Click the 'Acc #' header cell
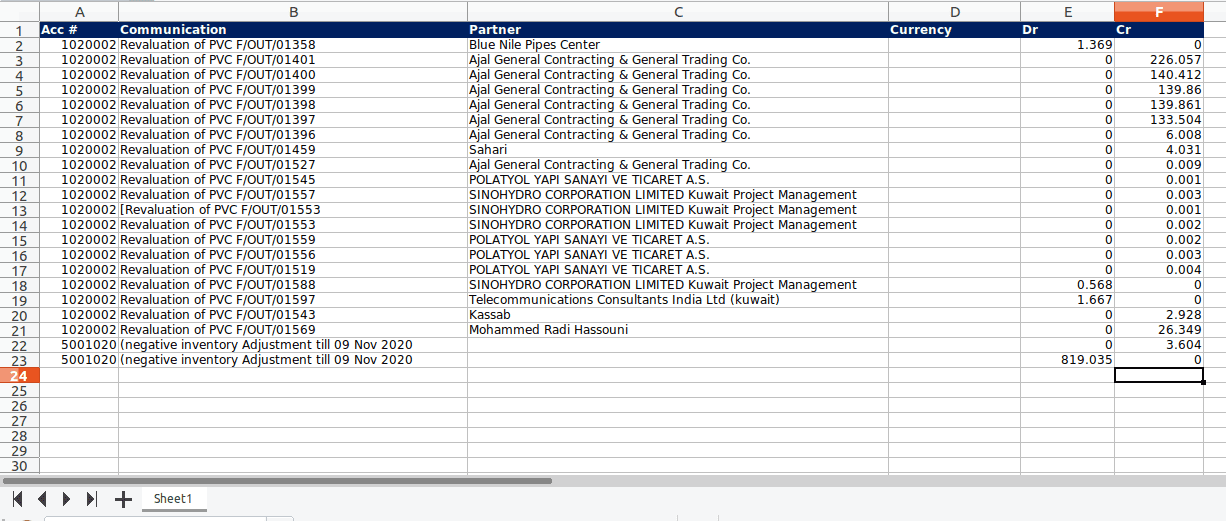 click(x=79, y=30)
